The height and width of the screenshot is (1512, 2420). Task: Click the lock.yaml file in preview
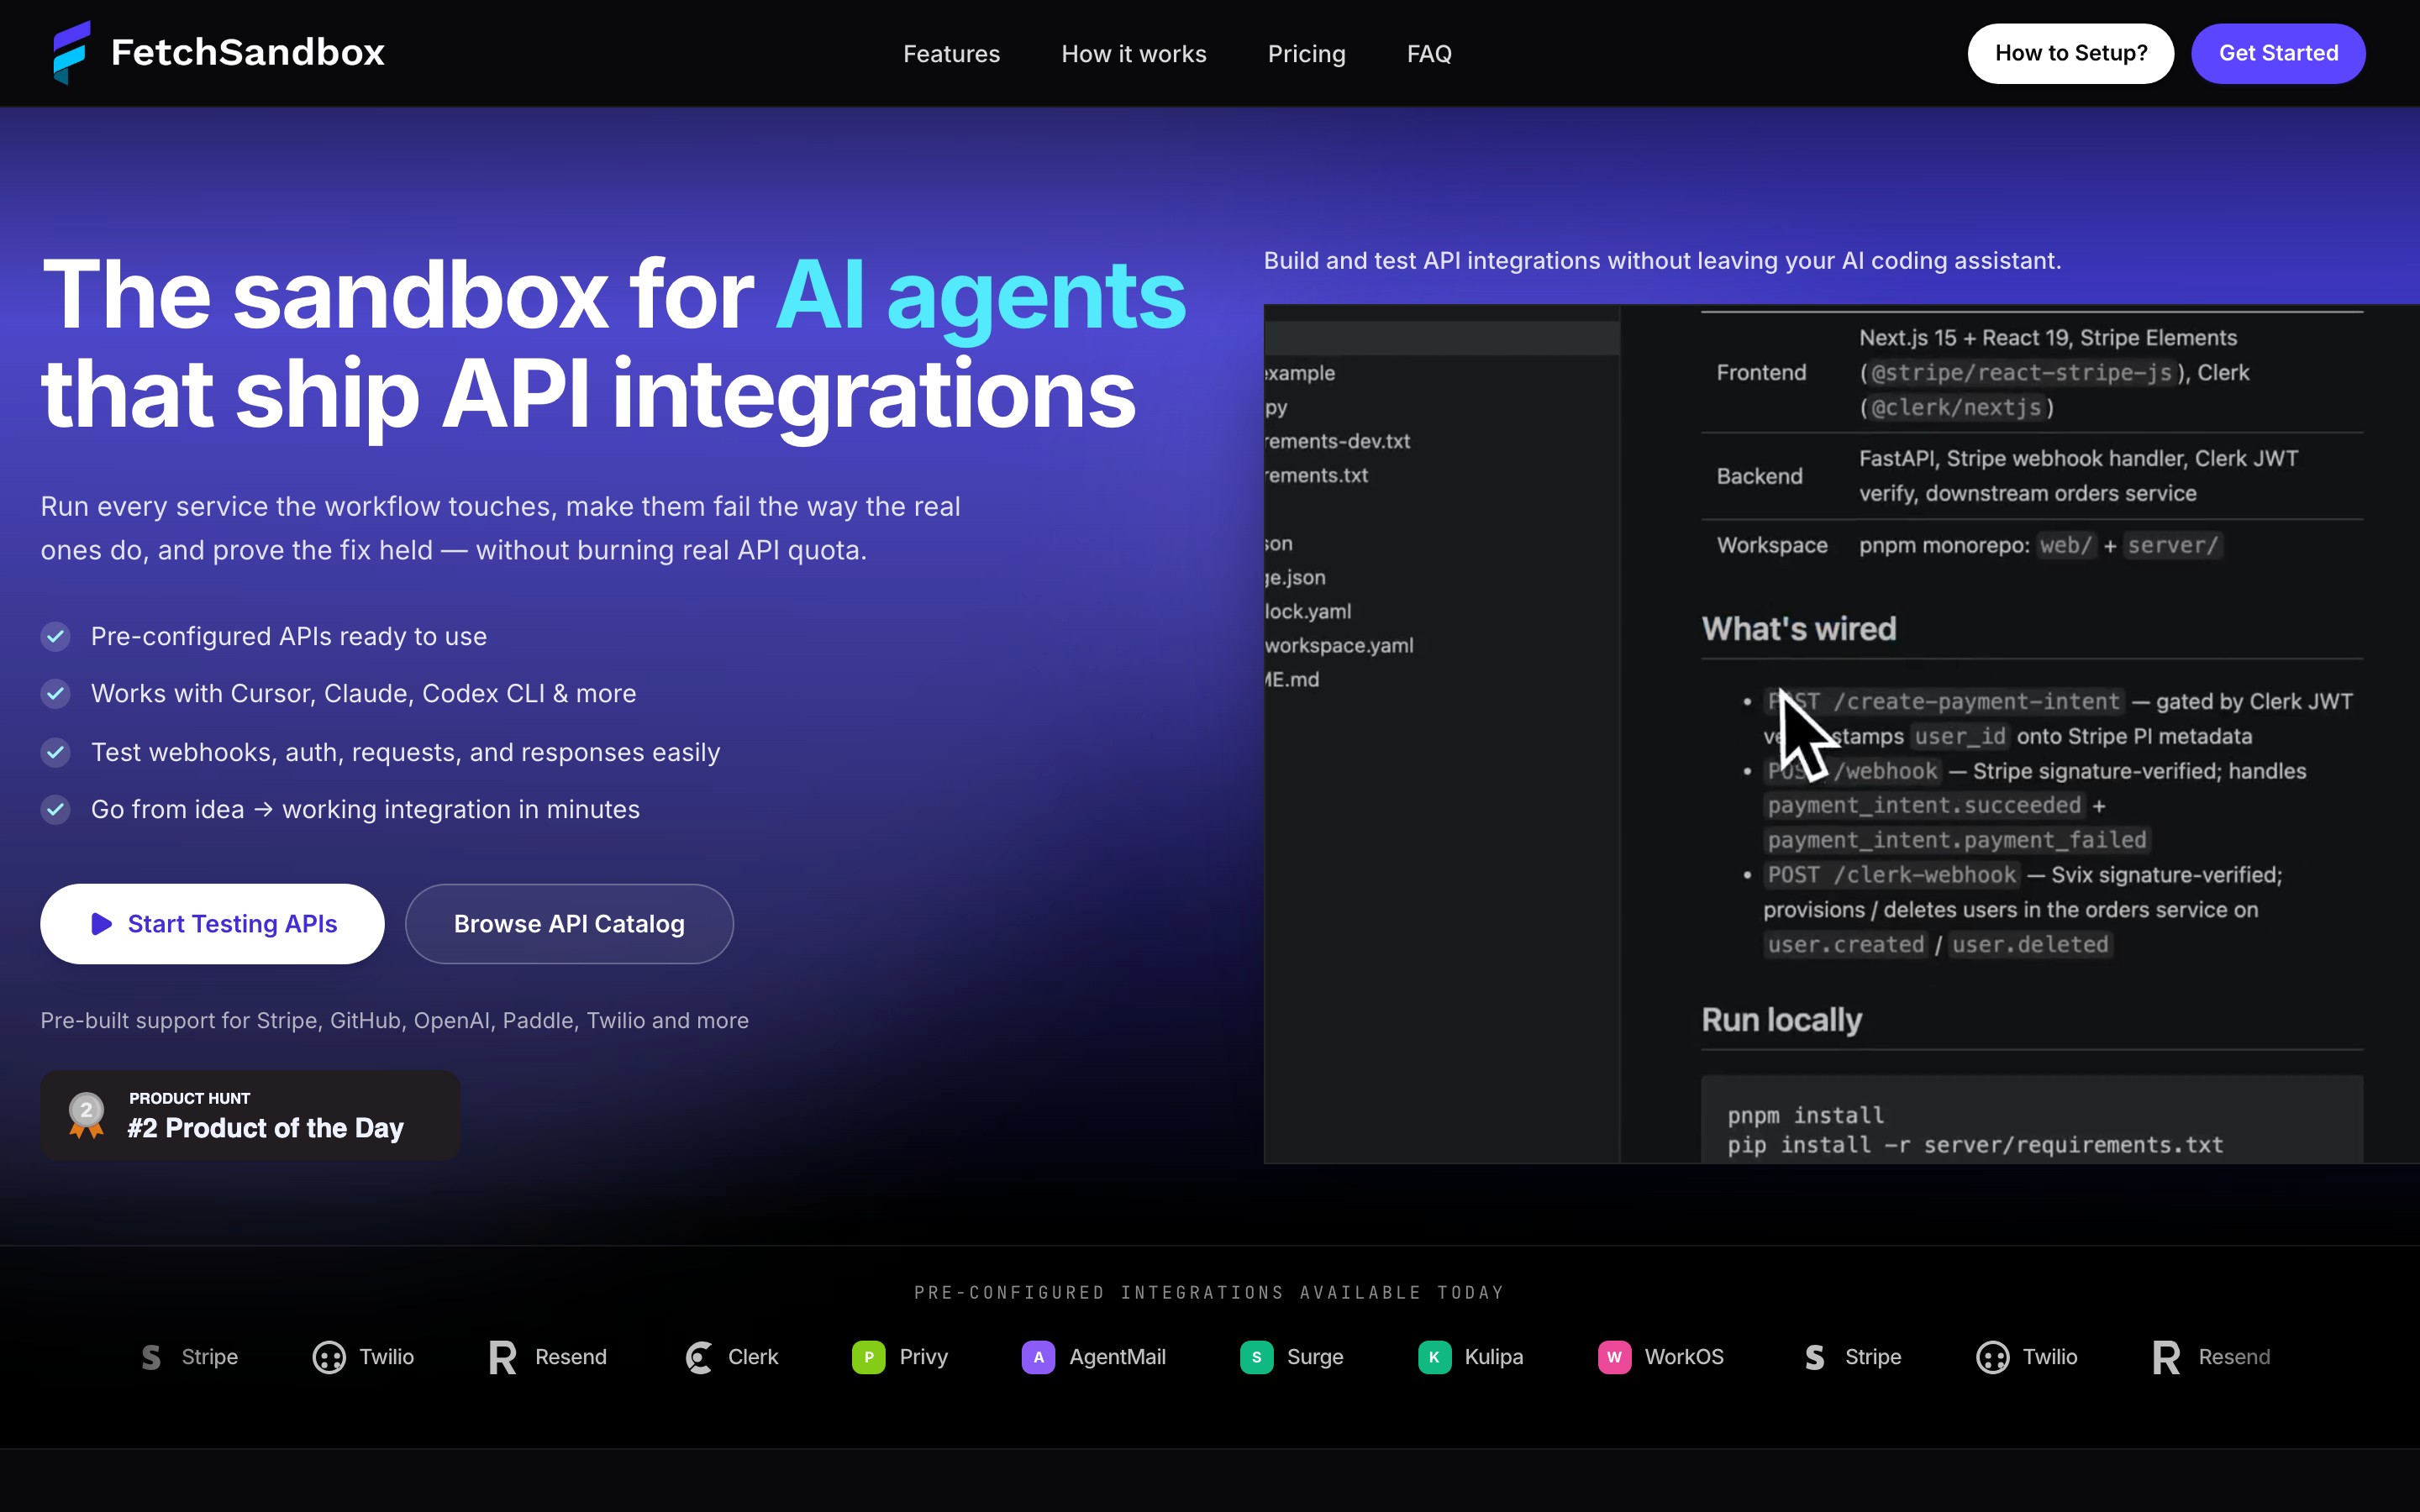coord(1307,611)
